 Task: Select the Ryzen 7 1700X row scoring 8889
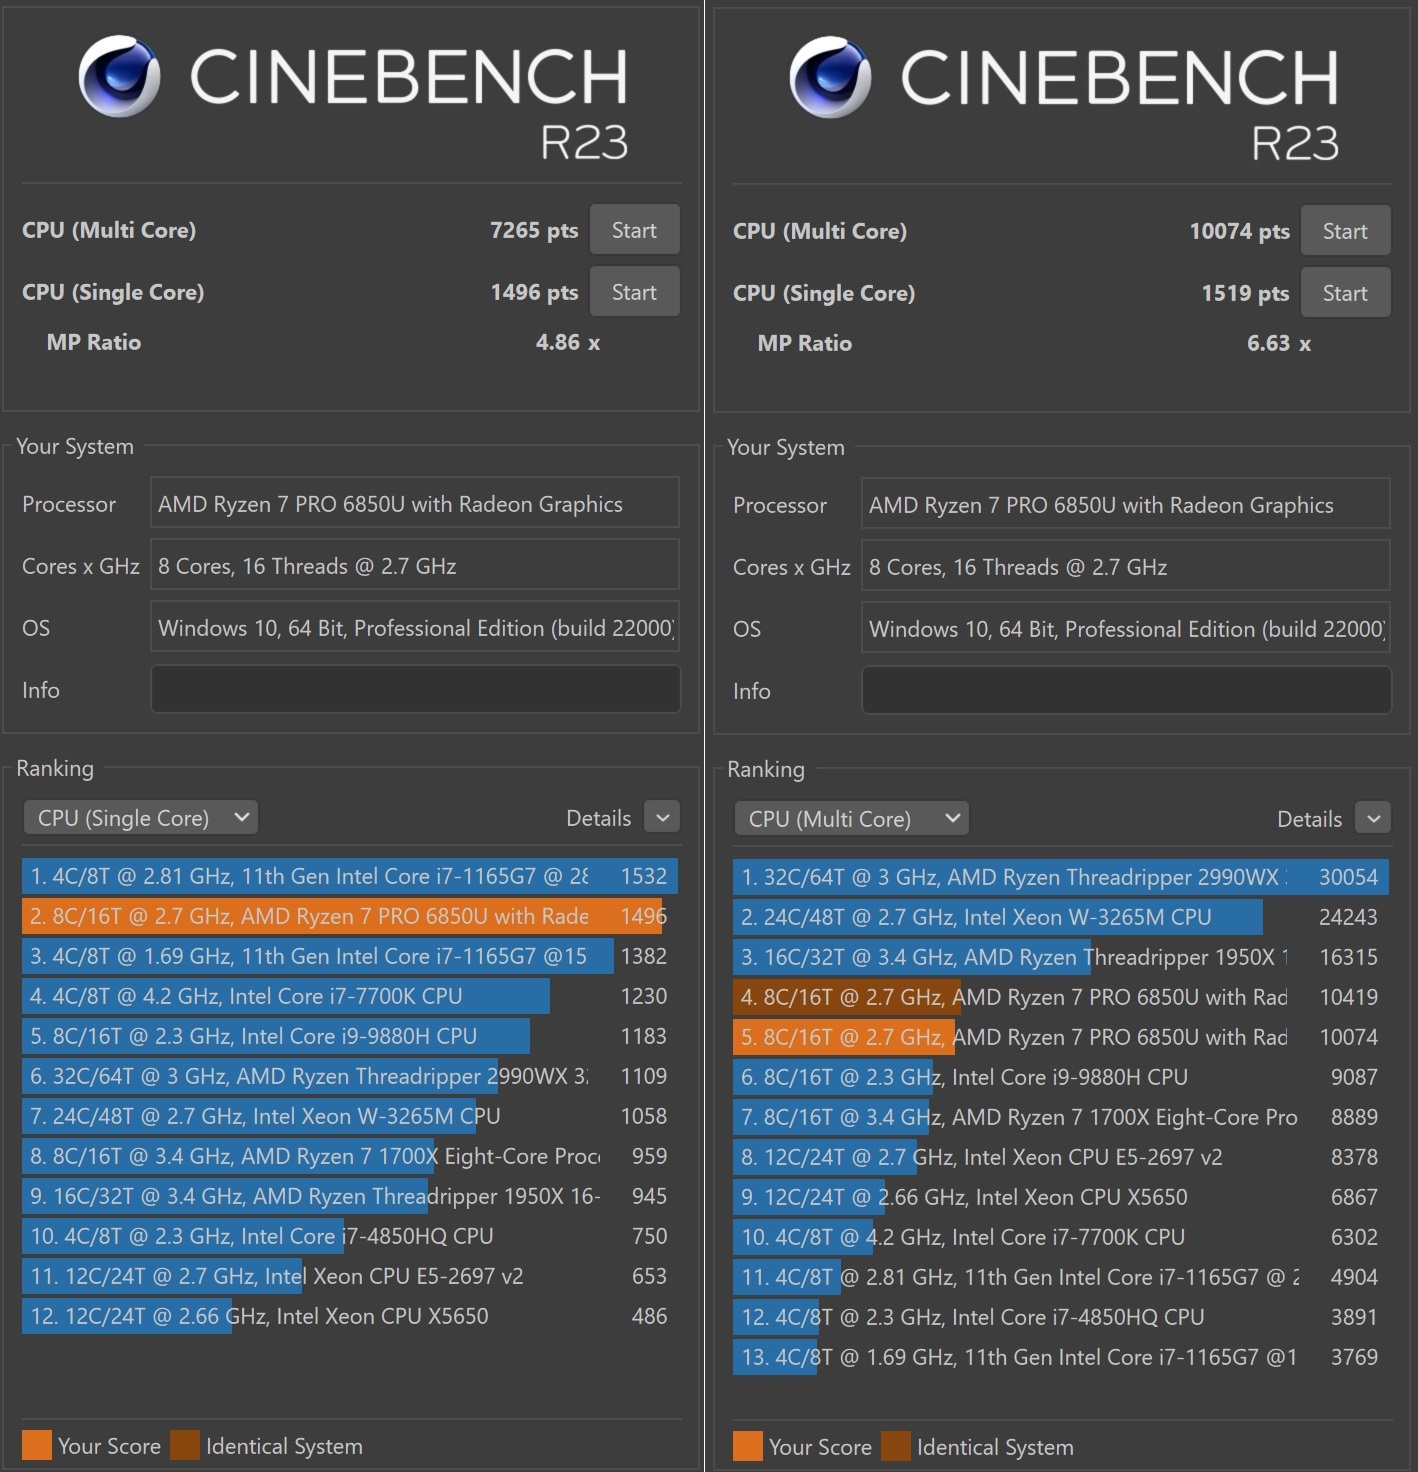point(1061,1117)
